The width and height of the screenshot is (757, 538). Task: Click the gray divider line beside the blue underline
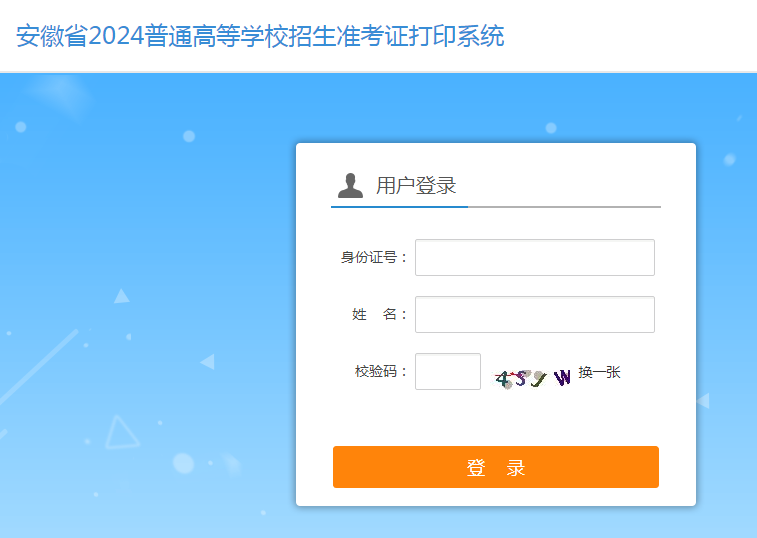click(x=564, y=207)
